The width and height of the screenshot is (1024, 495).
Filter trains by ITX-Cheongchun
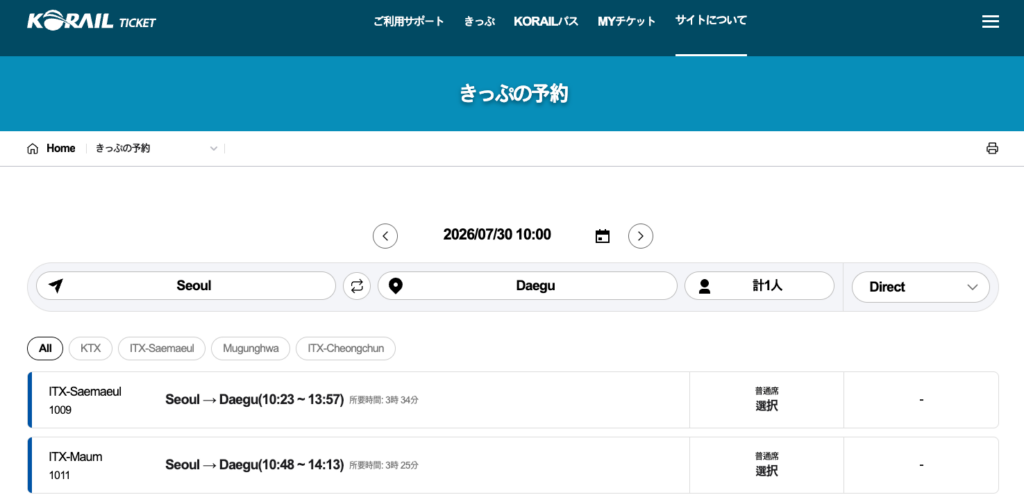pos(345,348)
